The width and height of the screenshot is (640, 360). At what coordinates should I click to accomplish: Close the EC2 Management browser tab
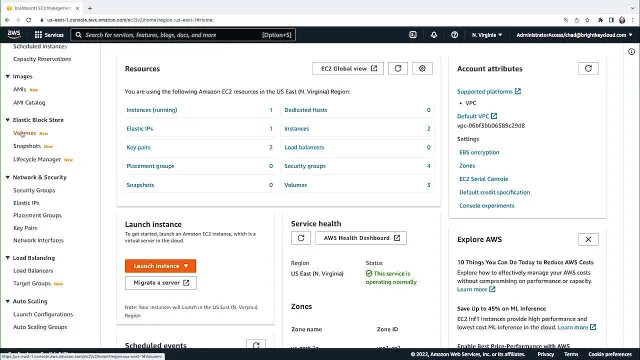[77, 8]
